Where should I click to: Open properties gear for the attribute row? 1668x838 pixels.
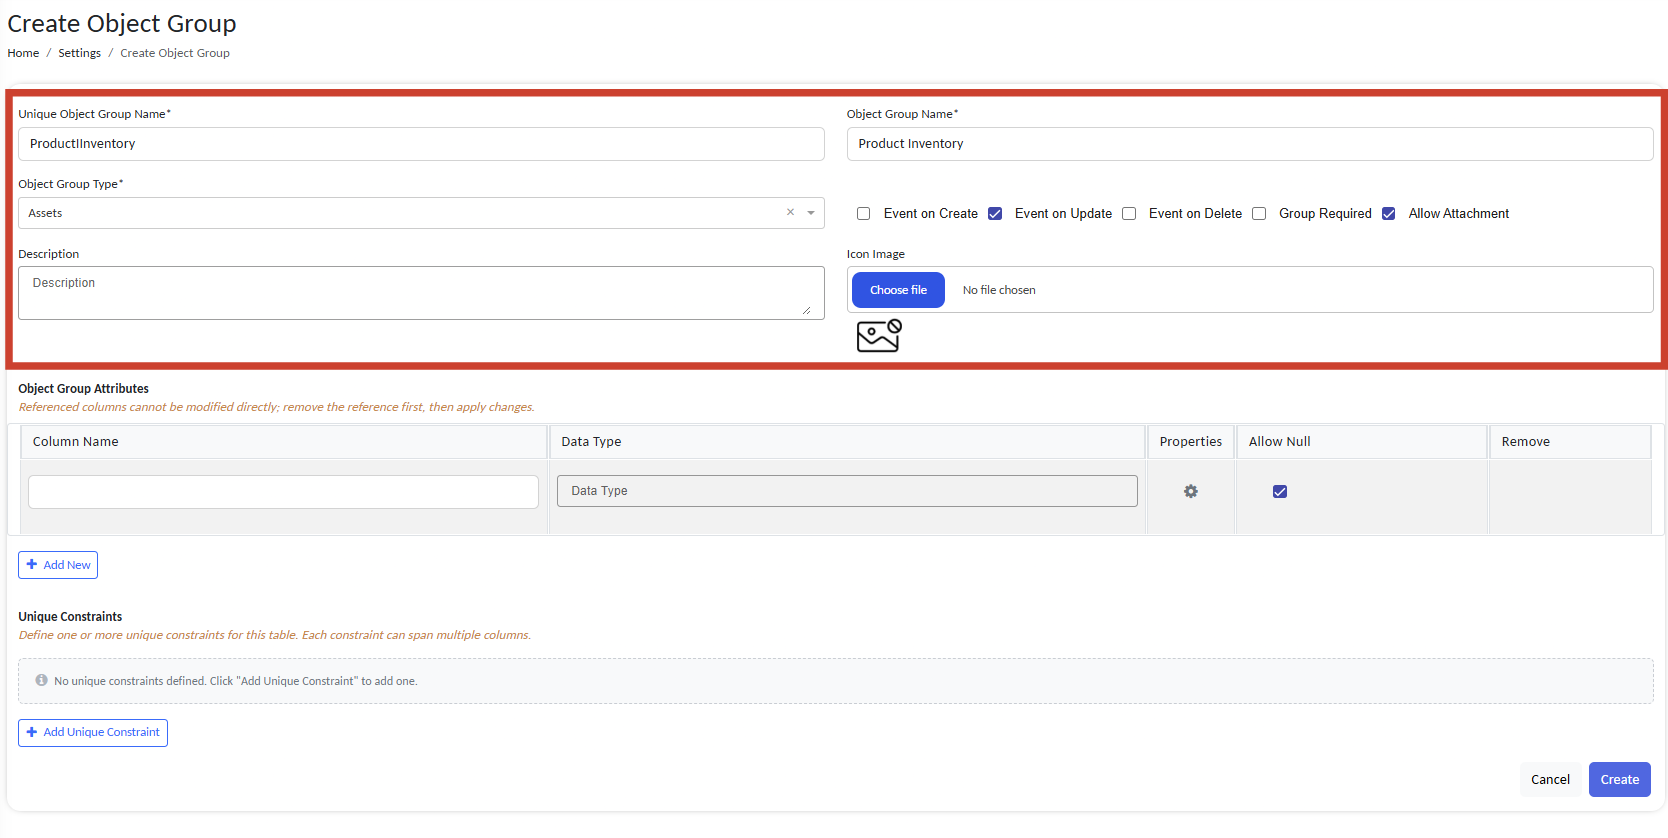click(x=1190, y=491)
